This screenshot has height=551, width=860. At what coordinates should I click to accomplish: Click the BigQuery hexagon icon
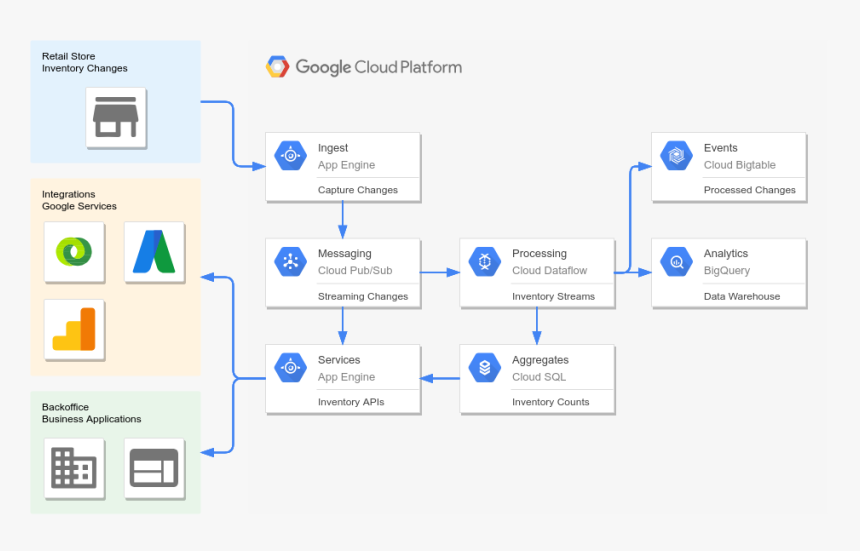(676, 262)
